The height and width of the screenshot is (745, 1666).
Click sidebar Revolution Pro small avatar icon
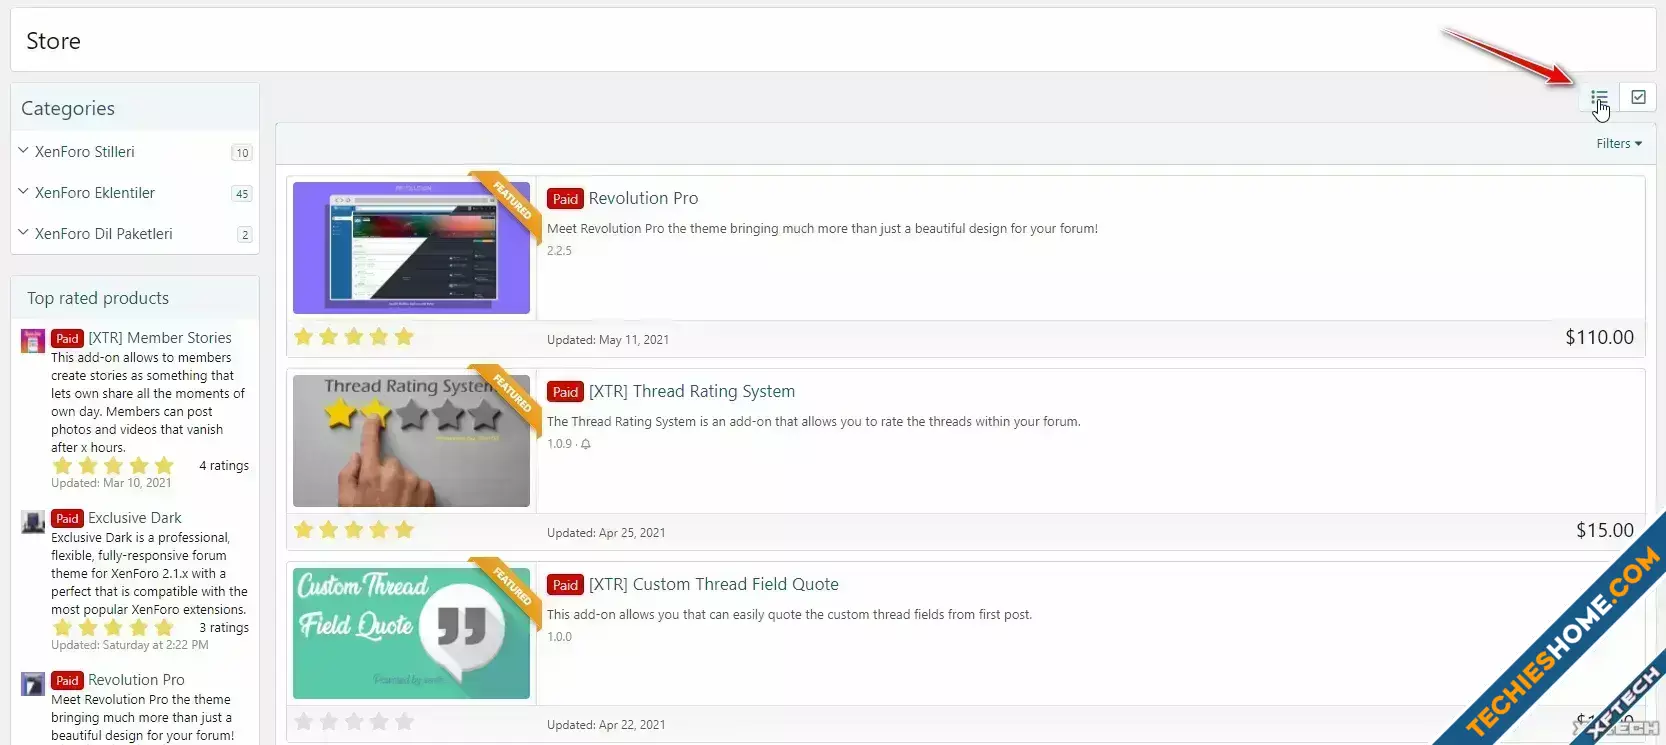pyautogui.click(x=33, y=683)
